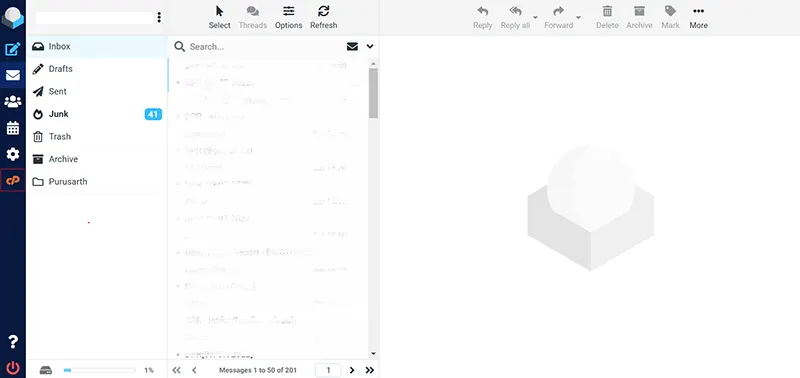Open the Contacts icon in sidebar
The height and width of the screenshot is (378, 800).
[13, 102]
